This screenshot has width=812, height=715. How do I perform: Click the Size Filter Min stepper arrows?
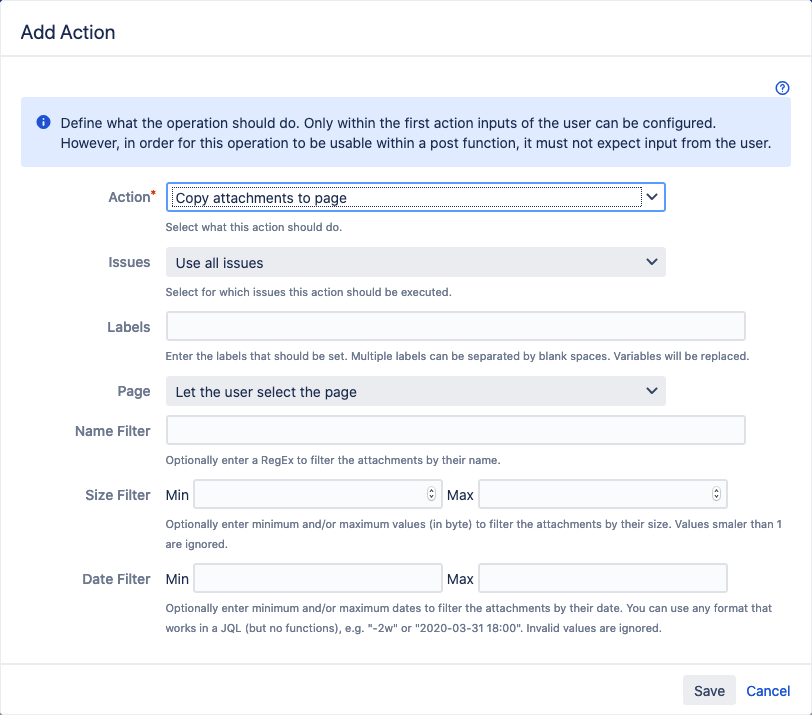click(431, 494)
